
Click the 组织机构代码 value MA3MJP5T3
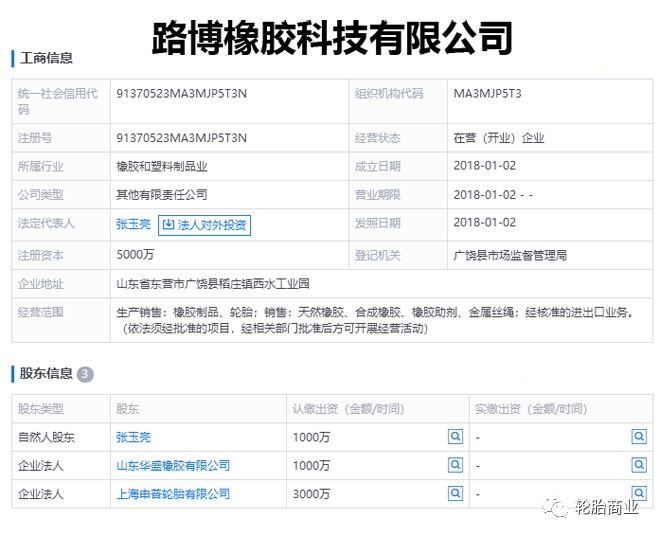click(487, 93)
